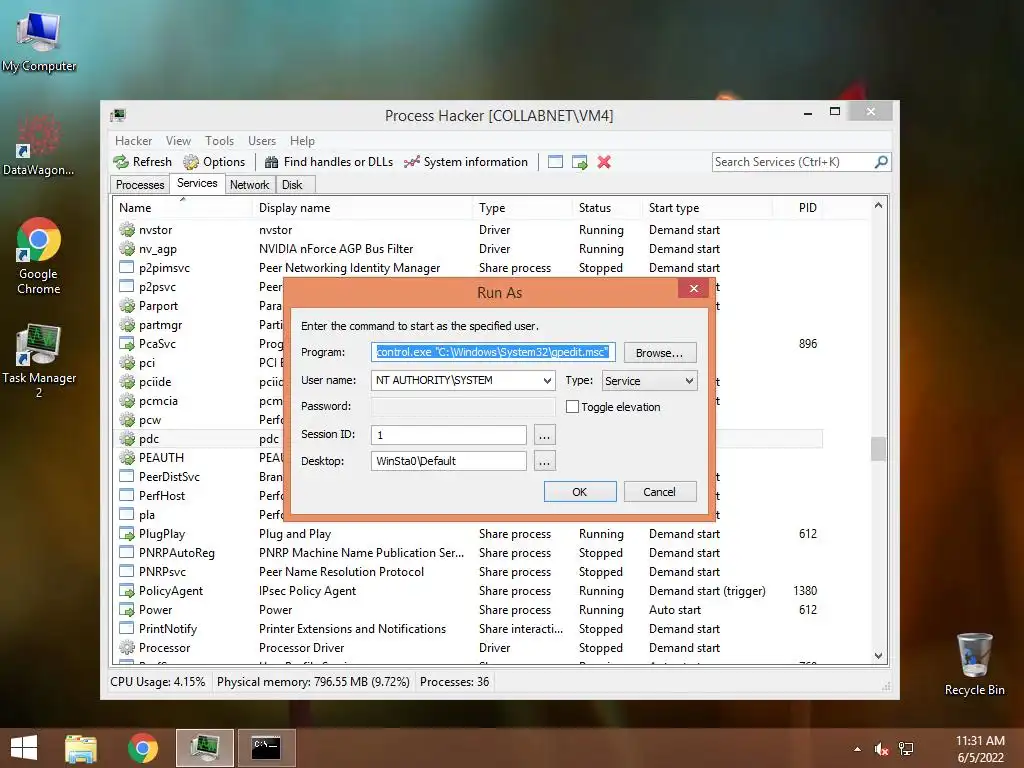Click OK in Run As dialog
Image resolution: width=1024 pixels, height=768 pixels.
tap(580, 492)
